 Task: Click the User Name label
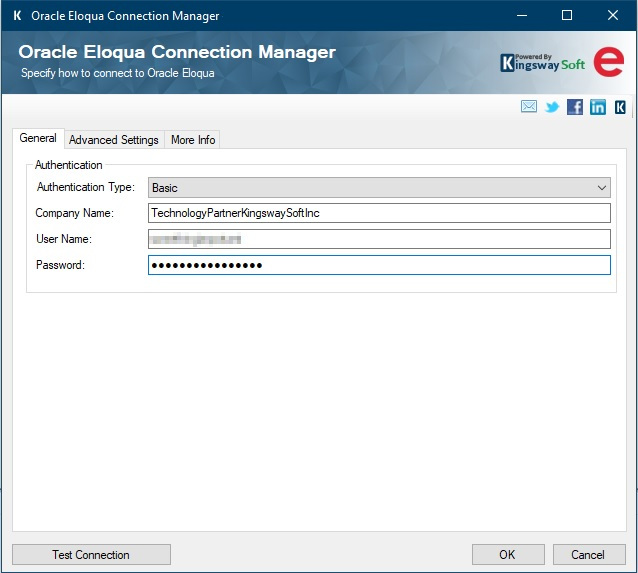[x=64, y=239]
